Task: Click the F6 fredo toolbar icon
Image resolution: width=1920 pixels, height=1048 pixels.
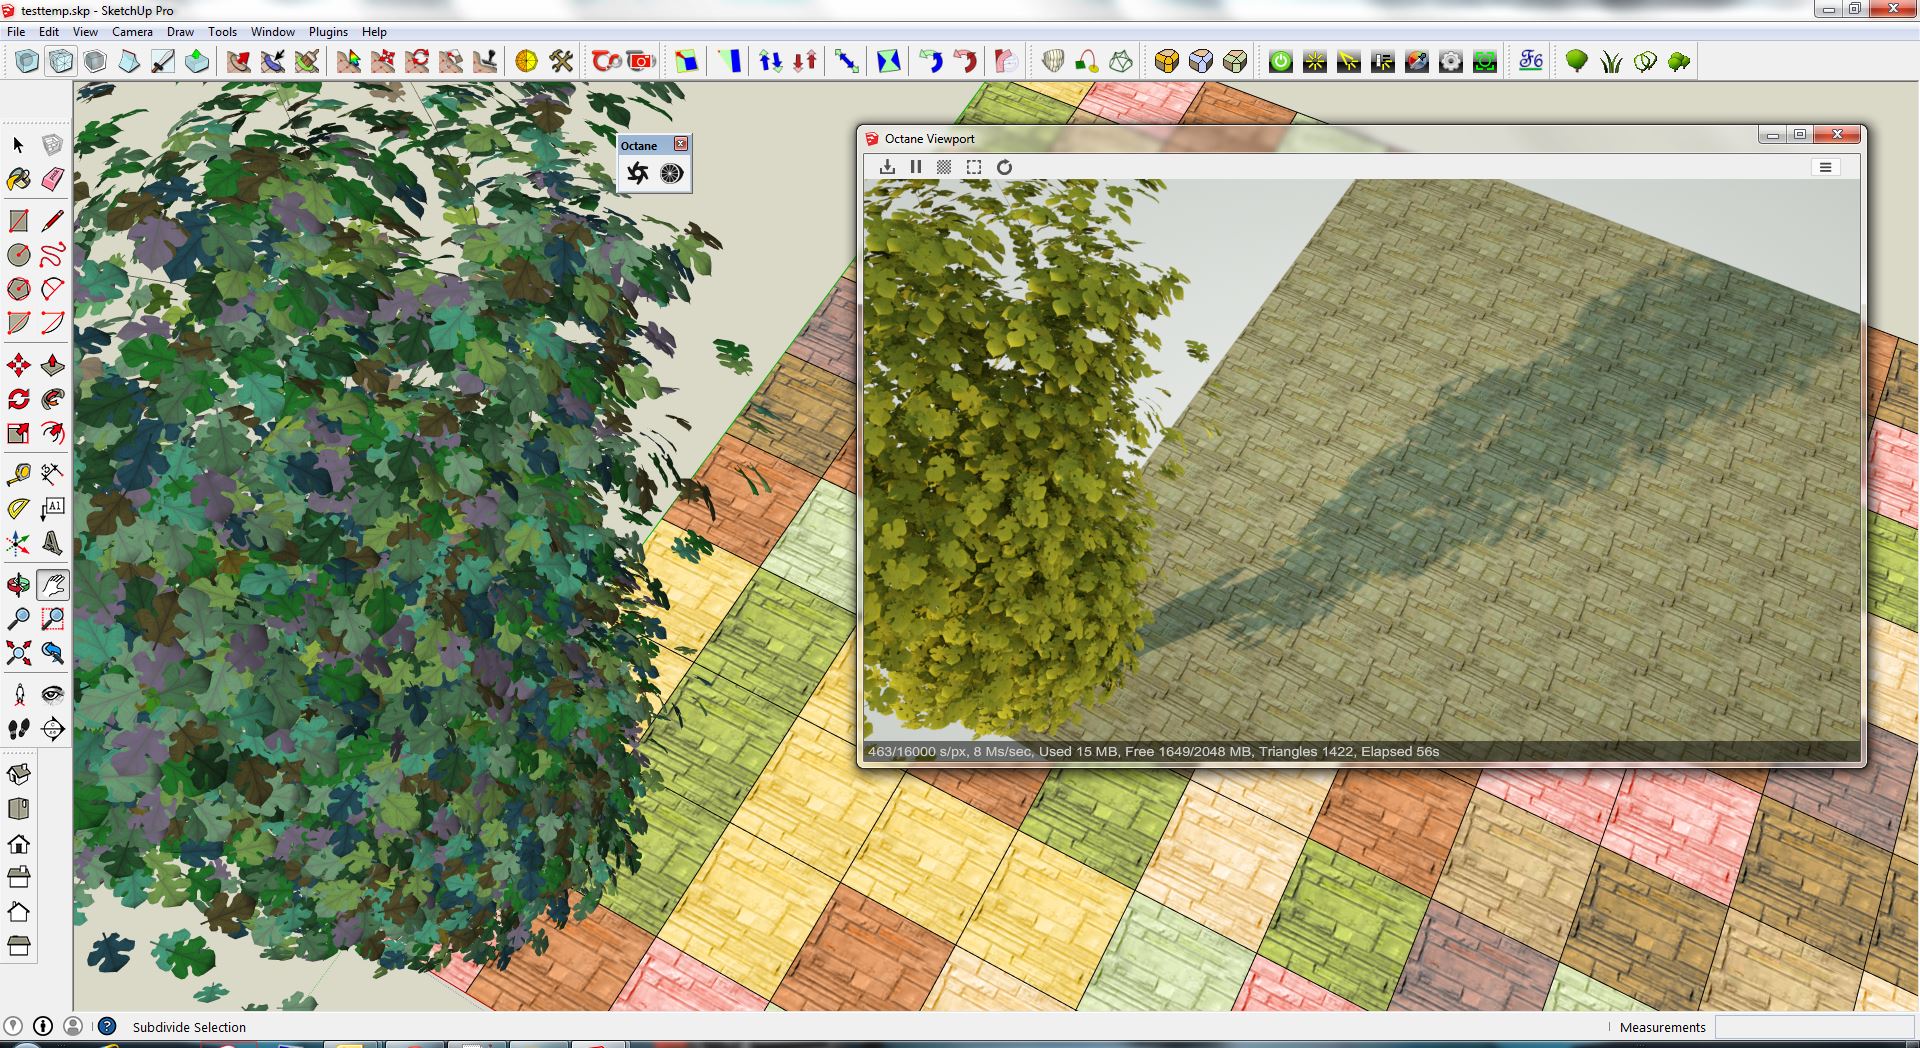Action: (x=1530, y=61)
